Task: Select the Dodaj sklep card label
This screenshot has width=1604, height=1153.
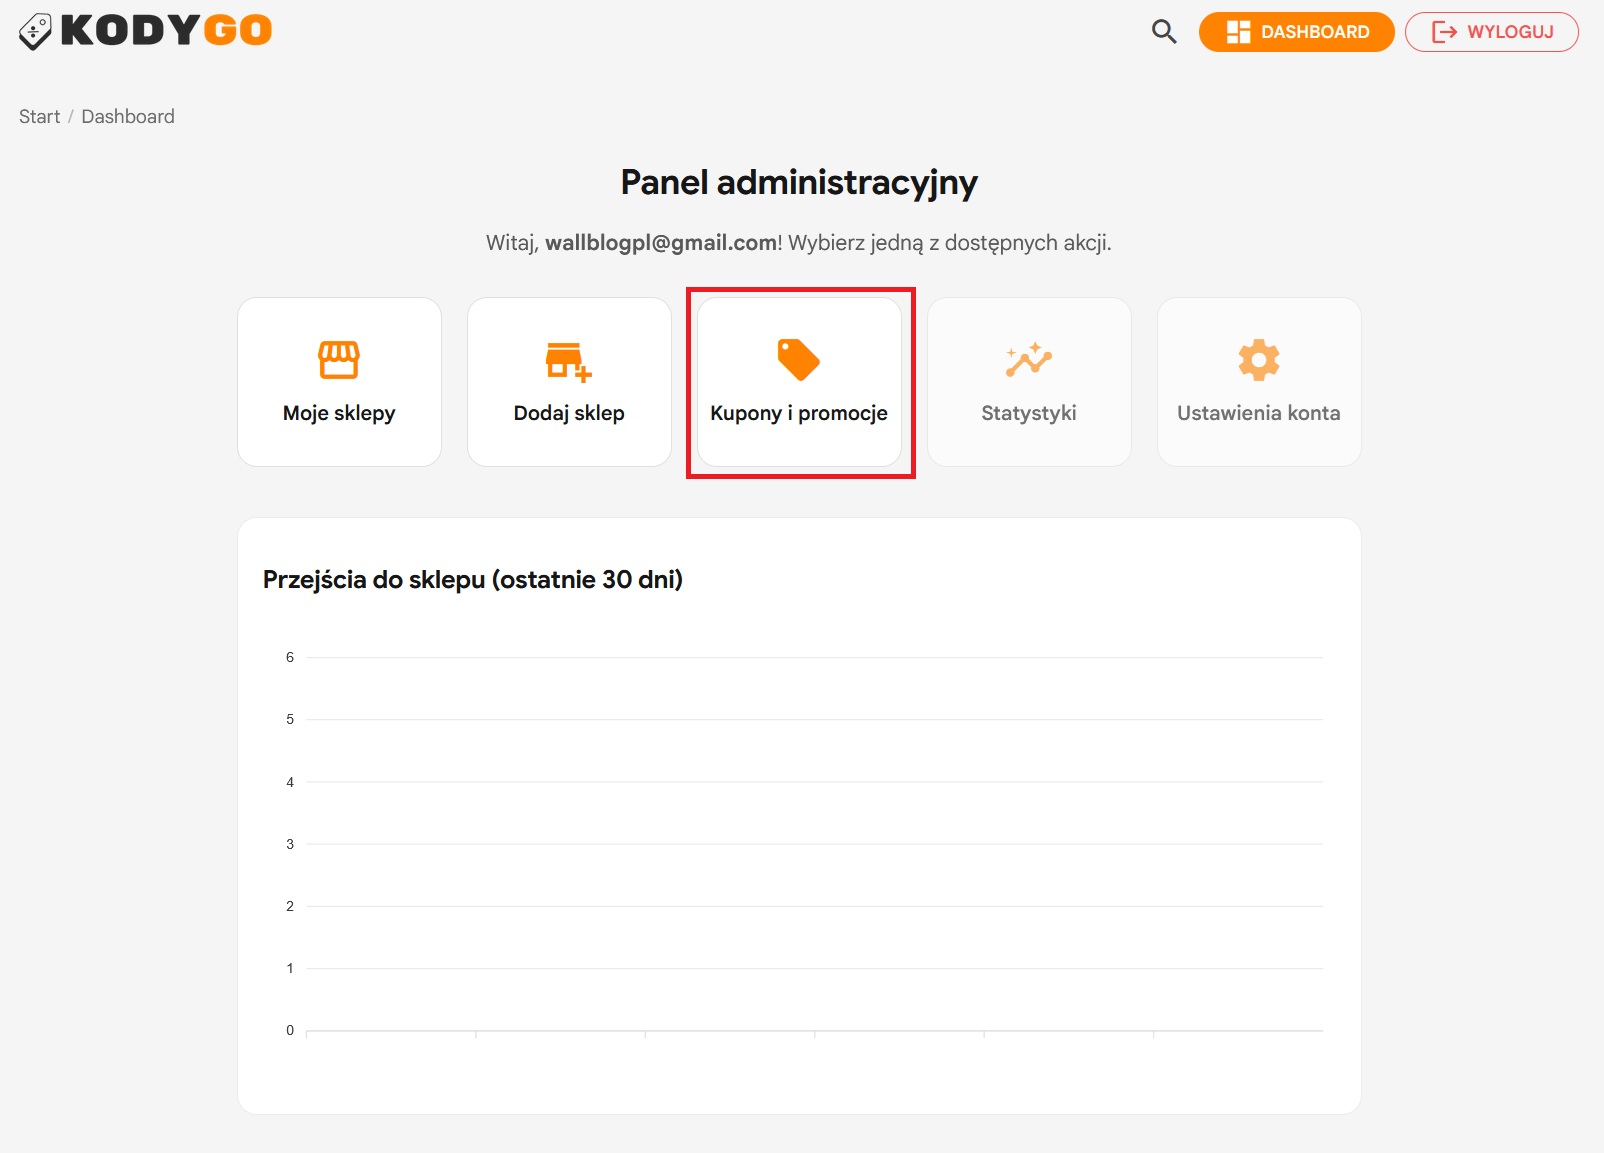Action: coord(569,413)
